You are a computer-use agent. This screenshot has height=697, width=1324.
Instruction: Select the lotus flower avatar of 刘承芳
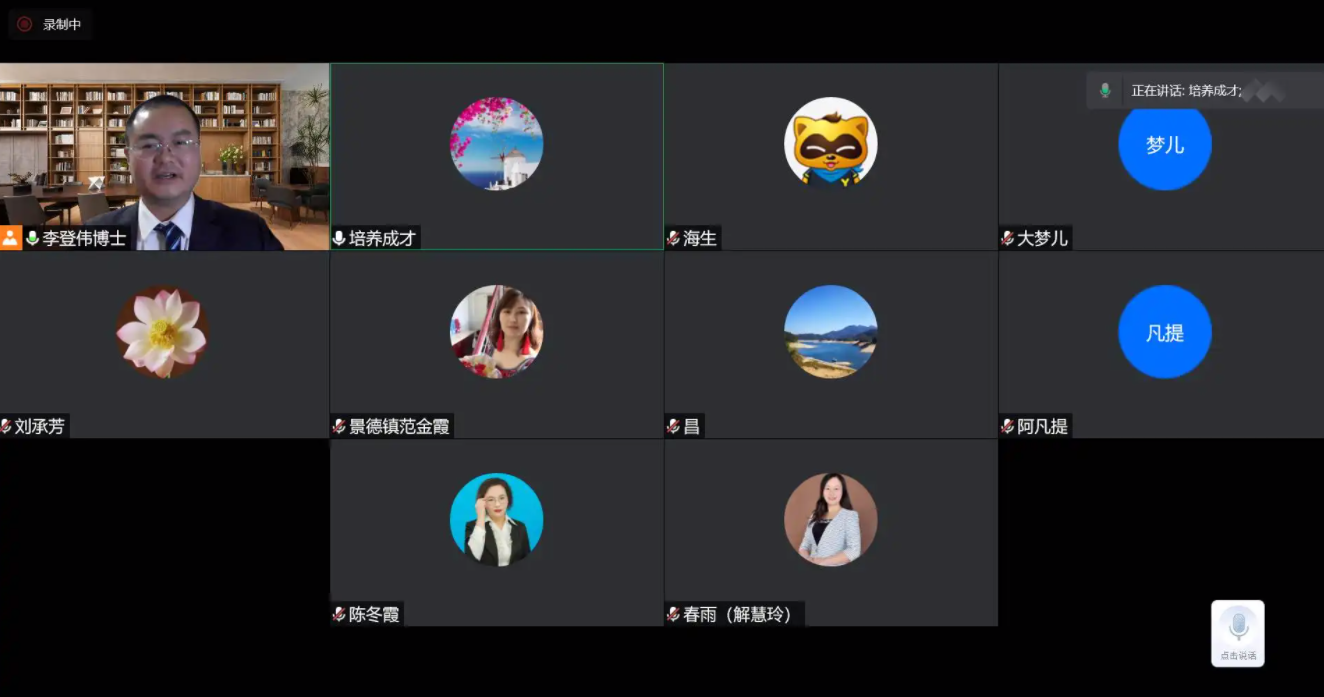tap(162, 332)
